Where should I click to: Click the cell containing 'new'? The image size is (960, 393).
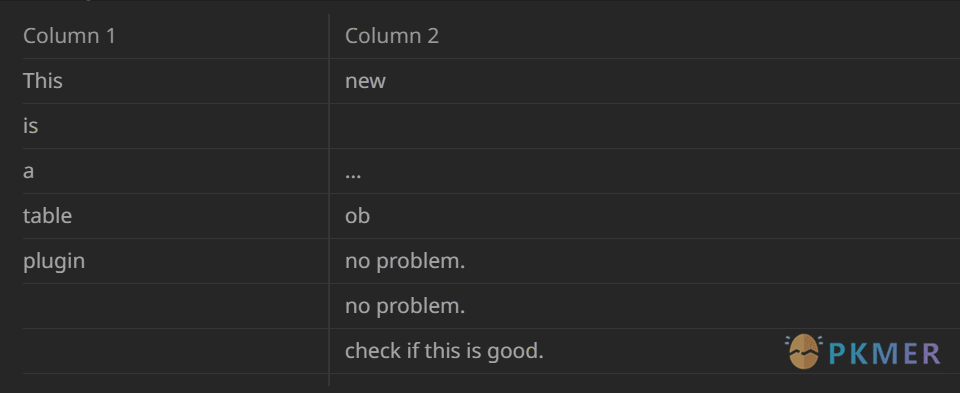click(x=645, y=81)
